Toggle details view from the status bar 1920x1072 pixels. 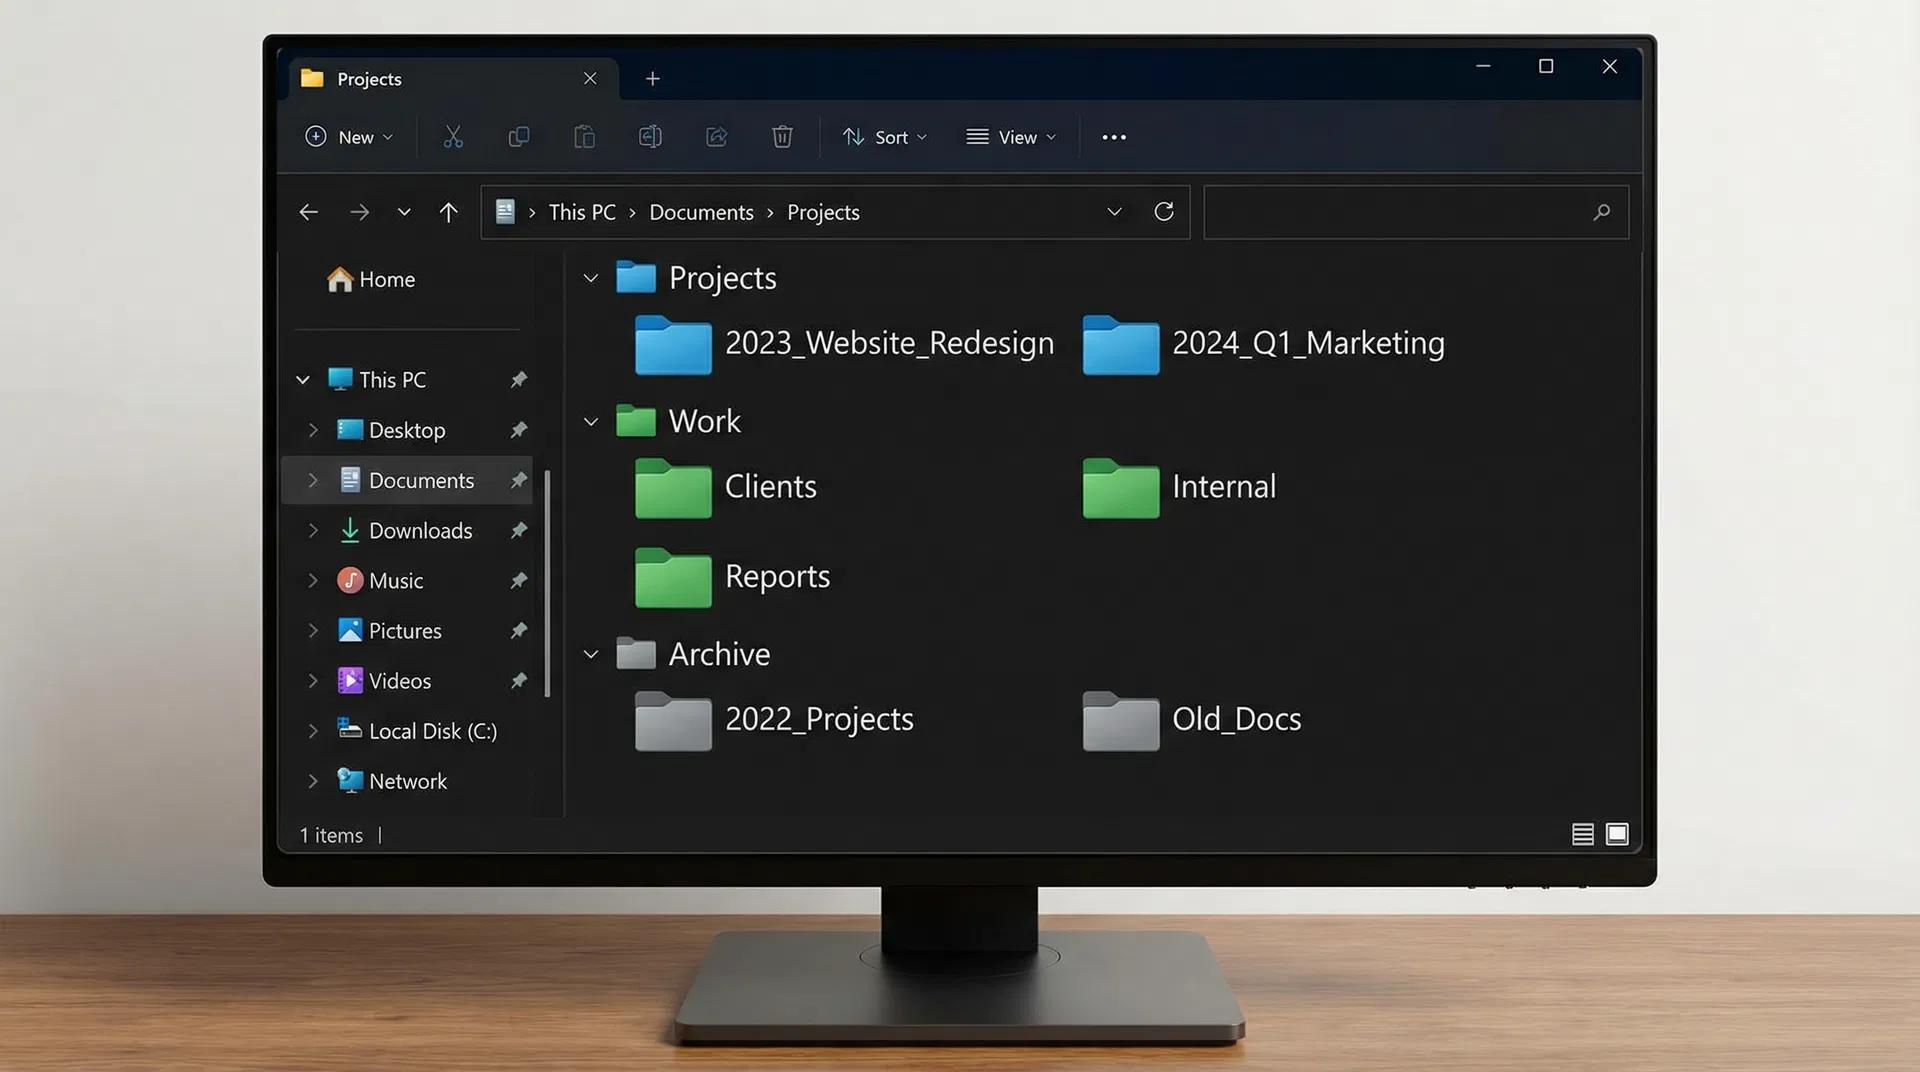point(1582,833)
